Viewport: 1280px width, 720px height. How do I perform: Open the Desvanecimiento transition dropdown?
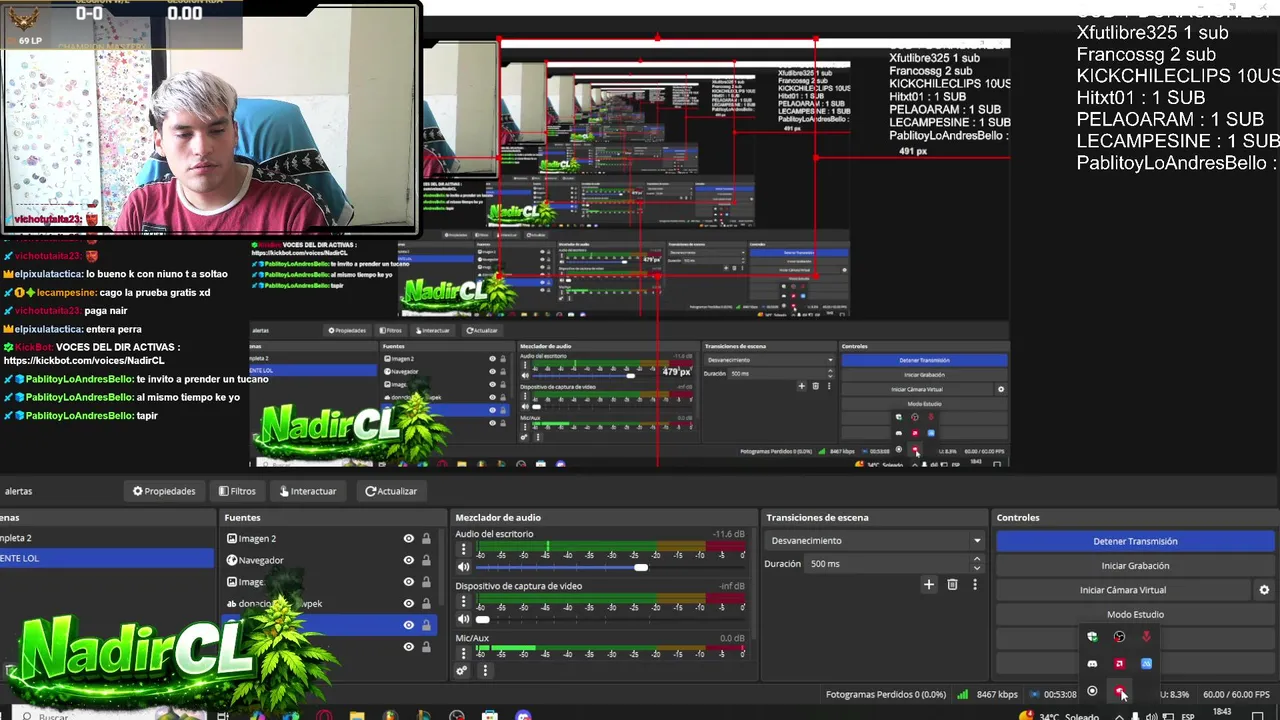pyautogui.click(x=875, y=541)
